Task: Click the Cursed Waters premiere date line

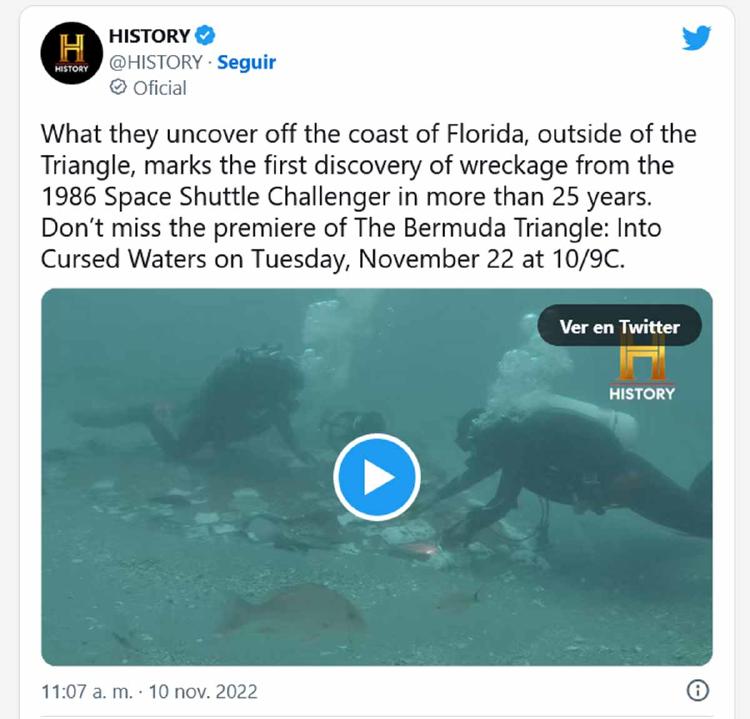Action: click(333, 259)
